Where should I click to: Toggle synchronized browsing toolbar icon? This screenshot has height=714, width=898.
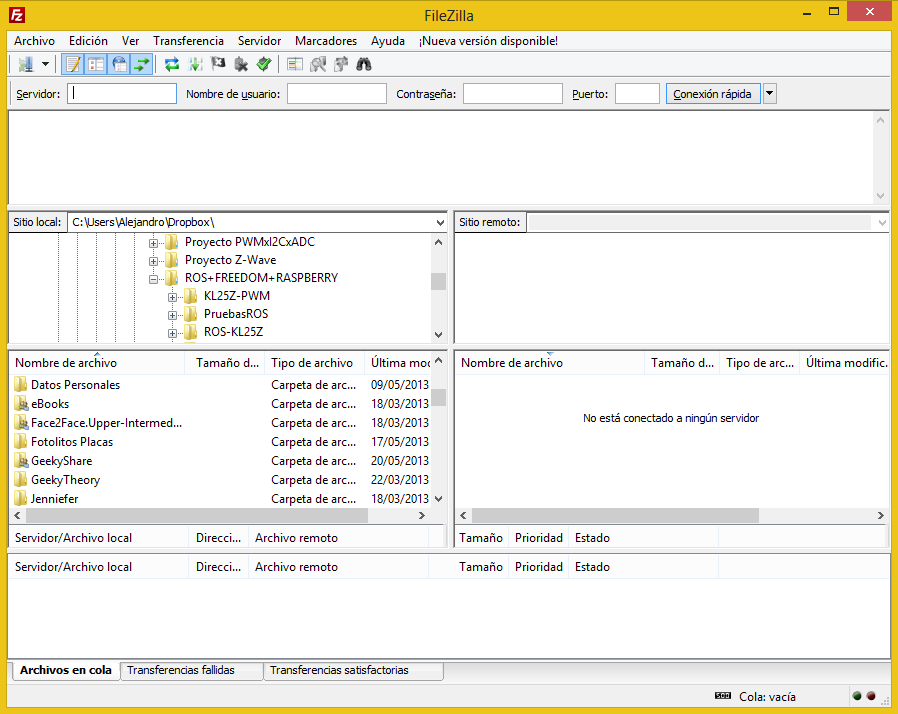point(341,64)
